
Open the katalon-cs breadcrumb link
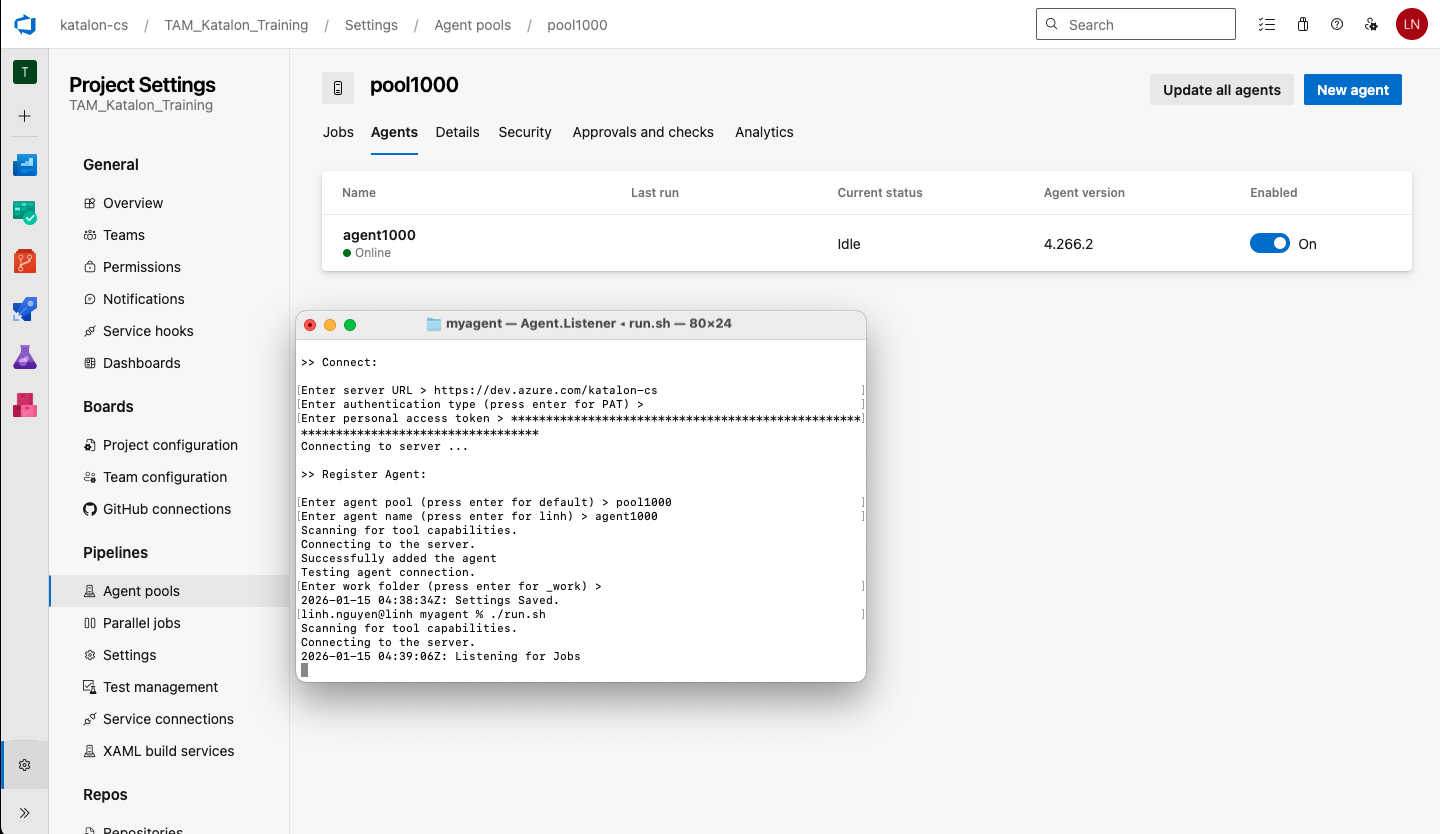pyautogui.click(x=94, y=24)
